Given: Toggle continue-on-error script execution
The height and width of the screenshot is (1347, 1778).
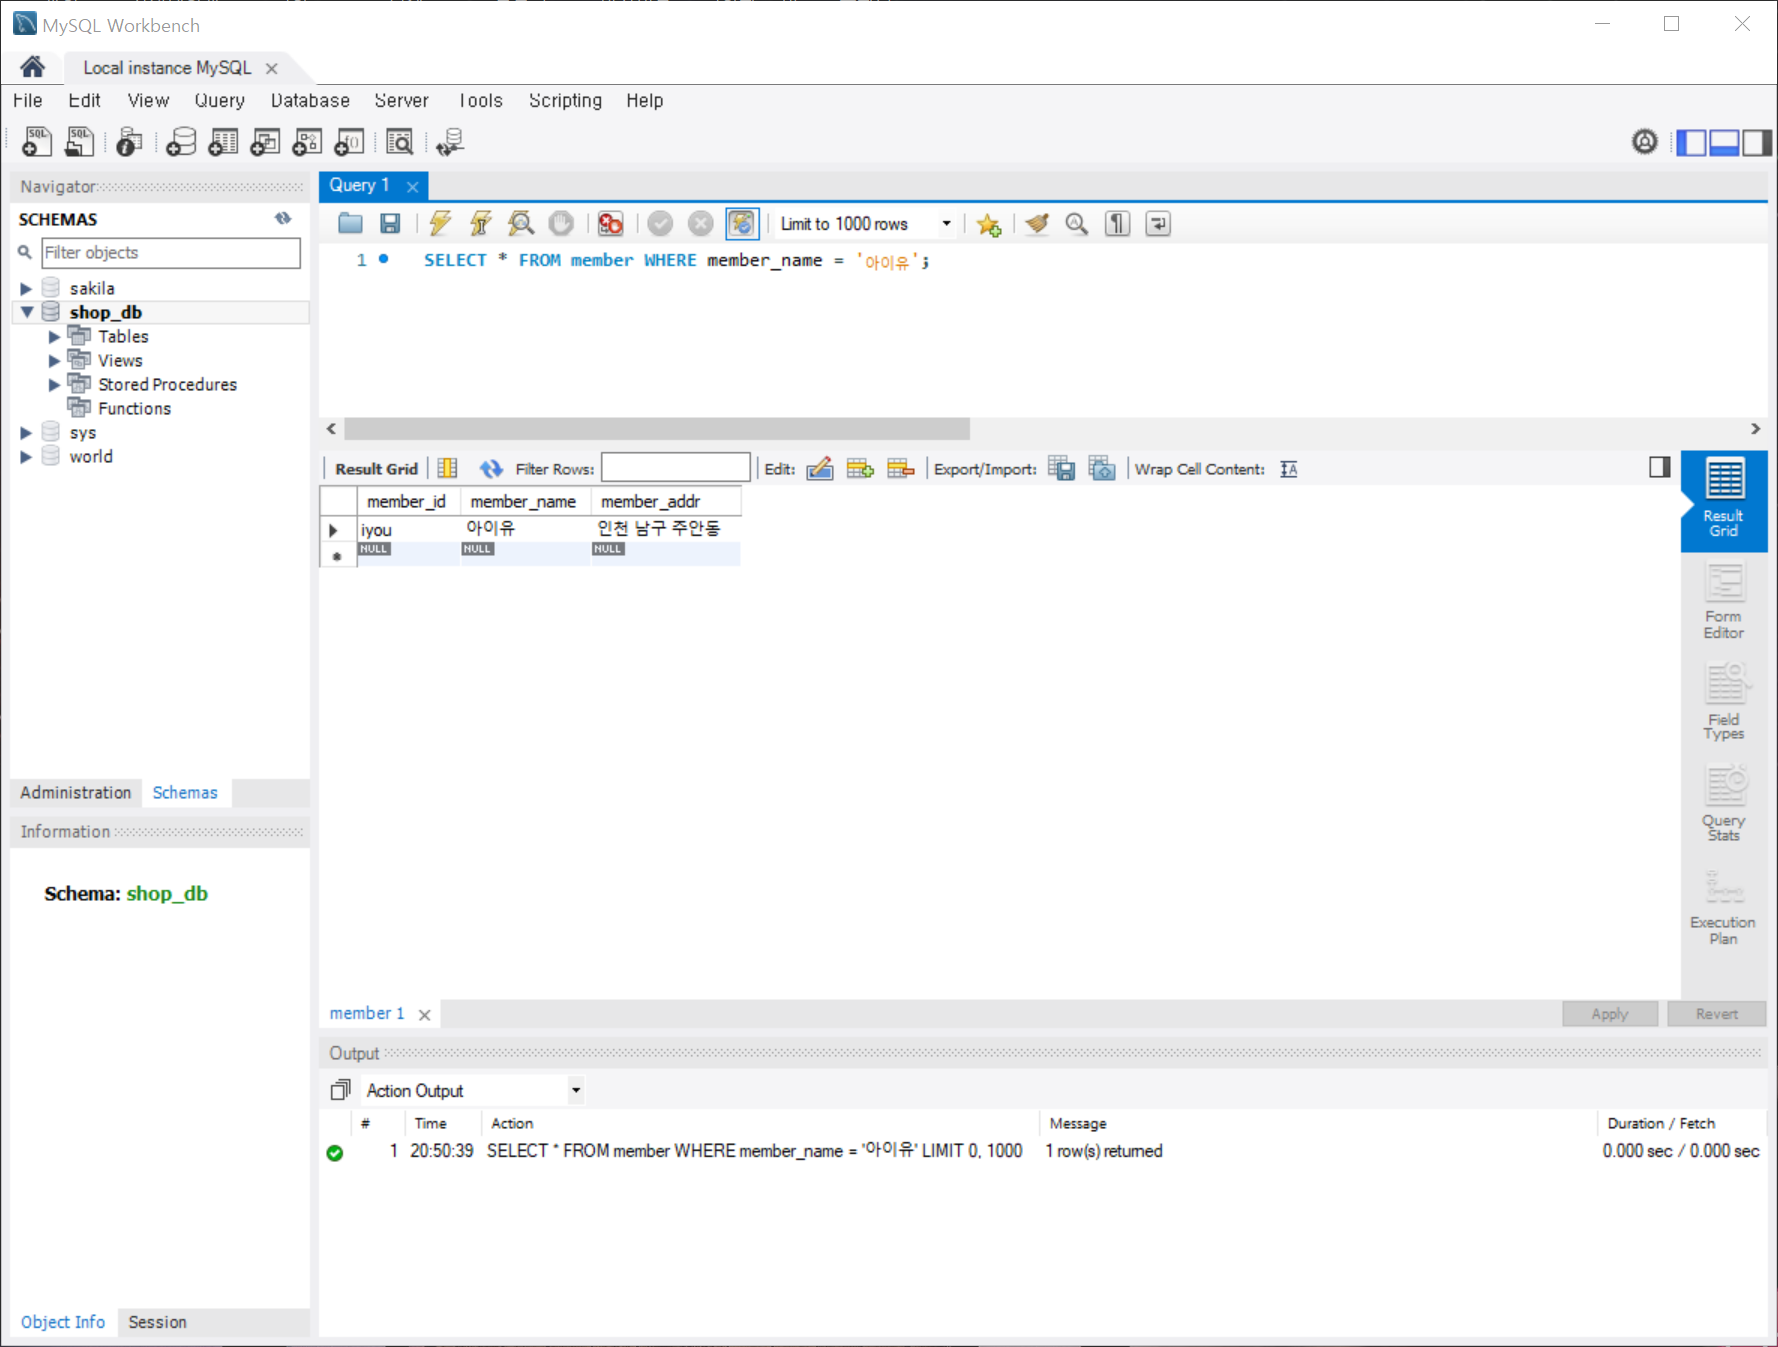Looking at the screenshot, I should click(x=610, y=223).
